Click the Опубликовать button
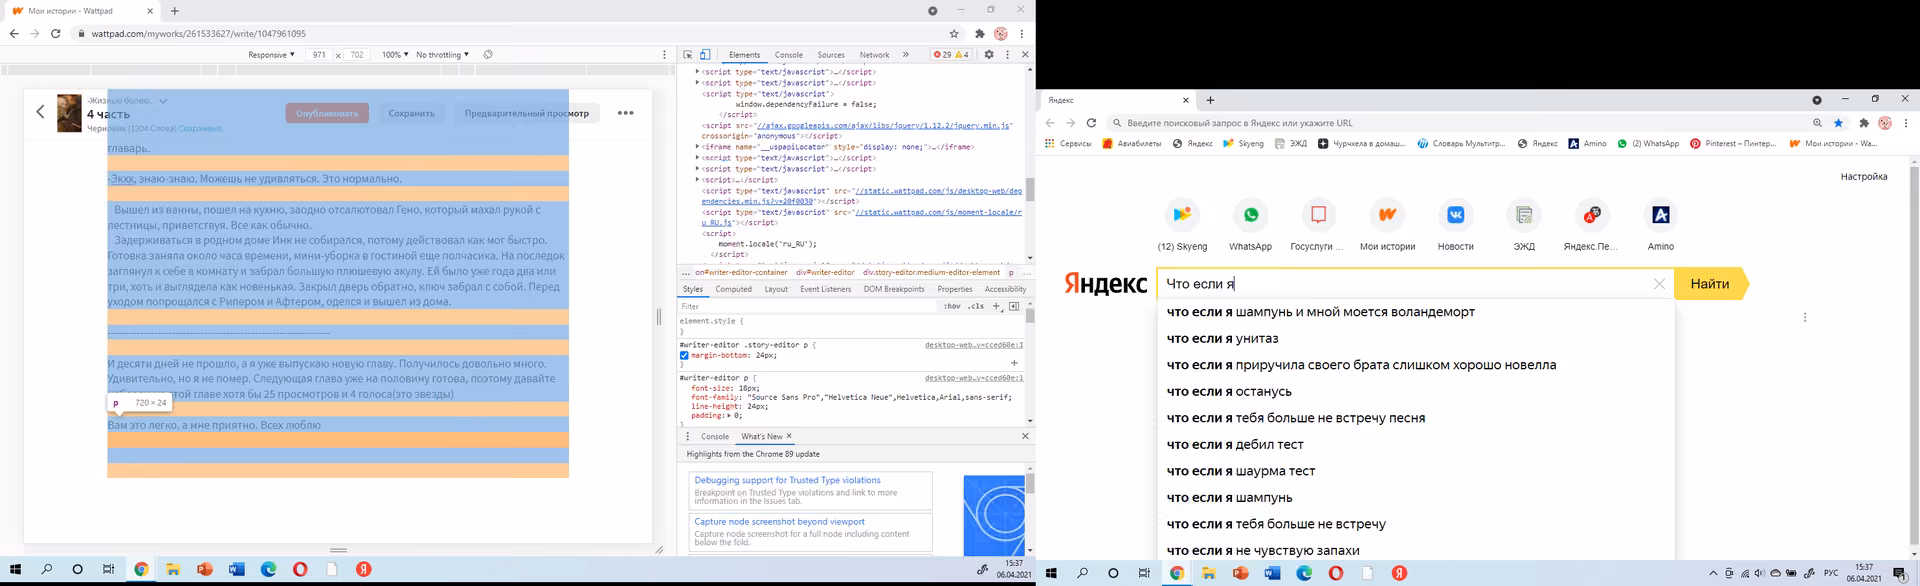This screenshot has width=1920, height=586. coord(327,113)
